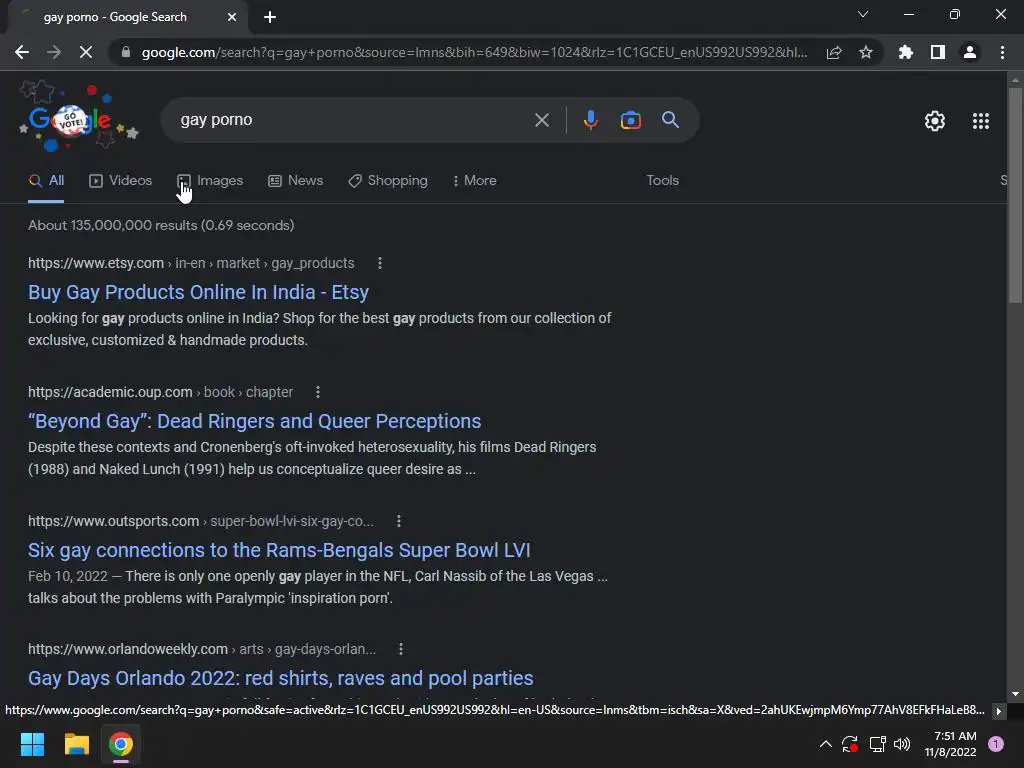Open Dead Ringers and Queer Perceptions link
This screenshot has width=1024, height=768.
point(254,421)
